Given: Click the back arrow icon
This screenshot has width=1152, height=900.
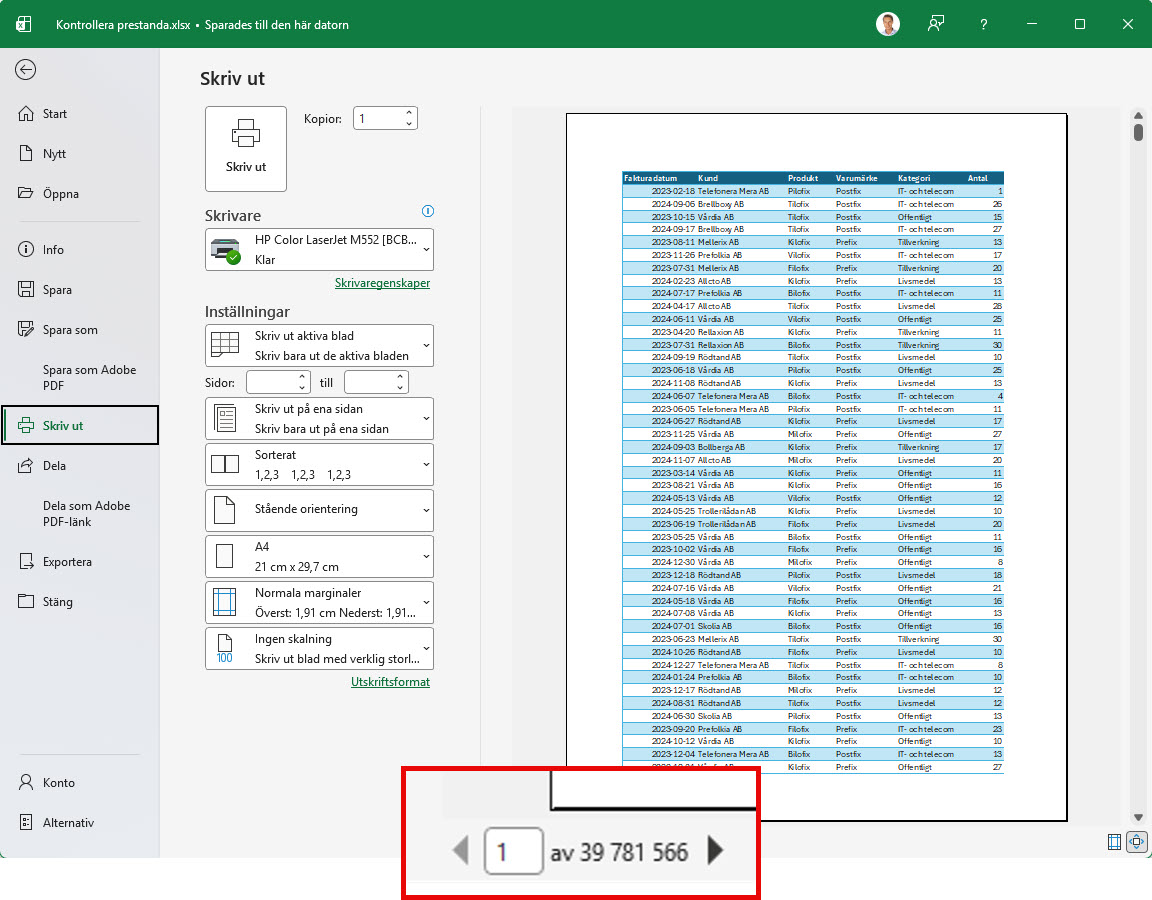Looking at the screenshot, I should 26,69.
